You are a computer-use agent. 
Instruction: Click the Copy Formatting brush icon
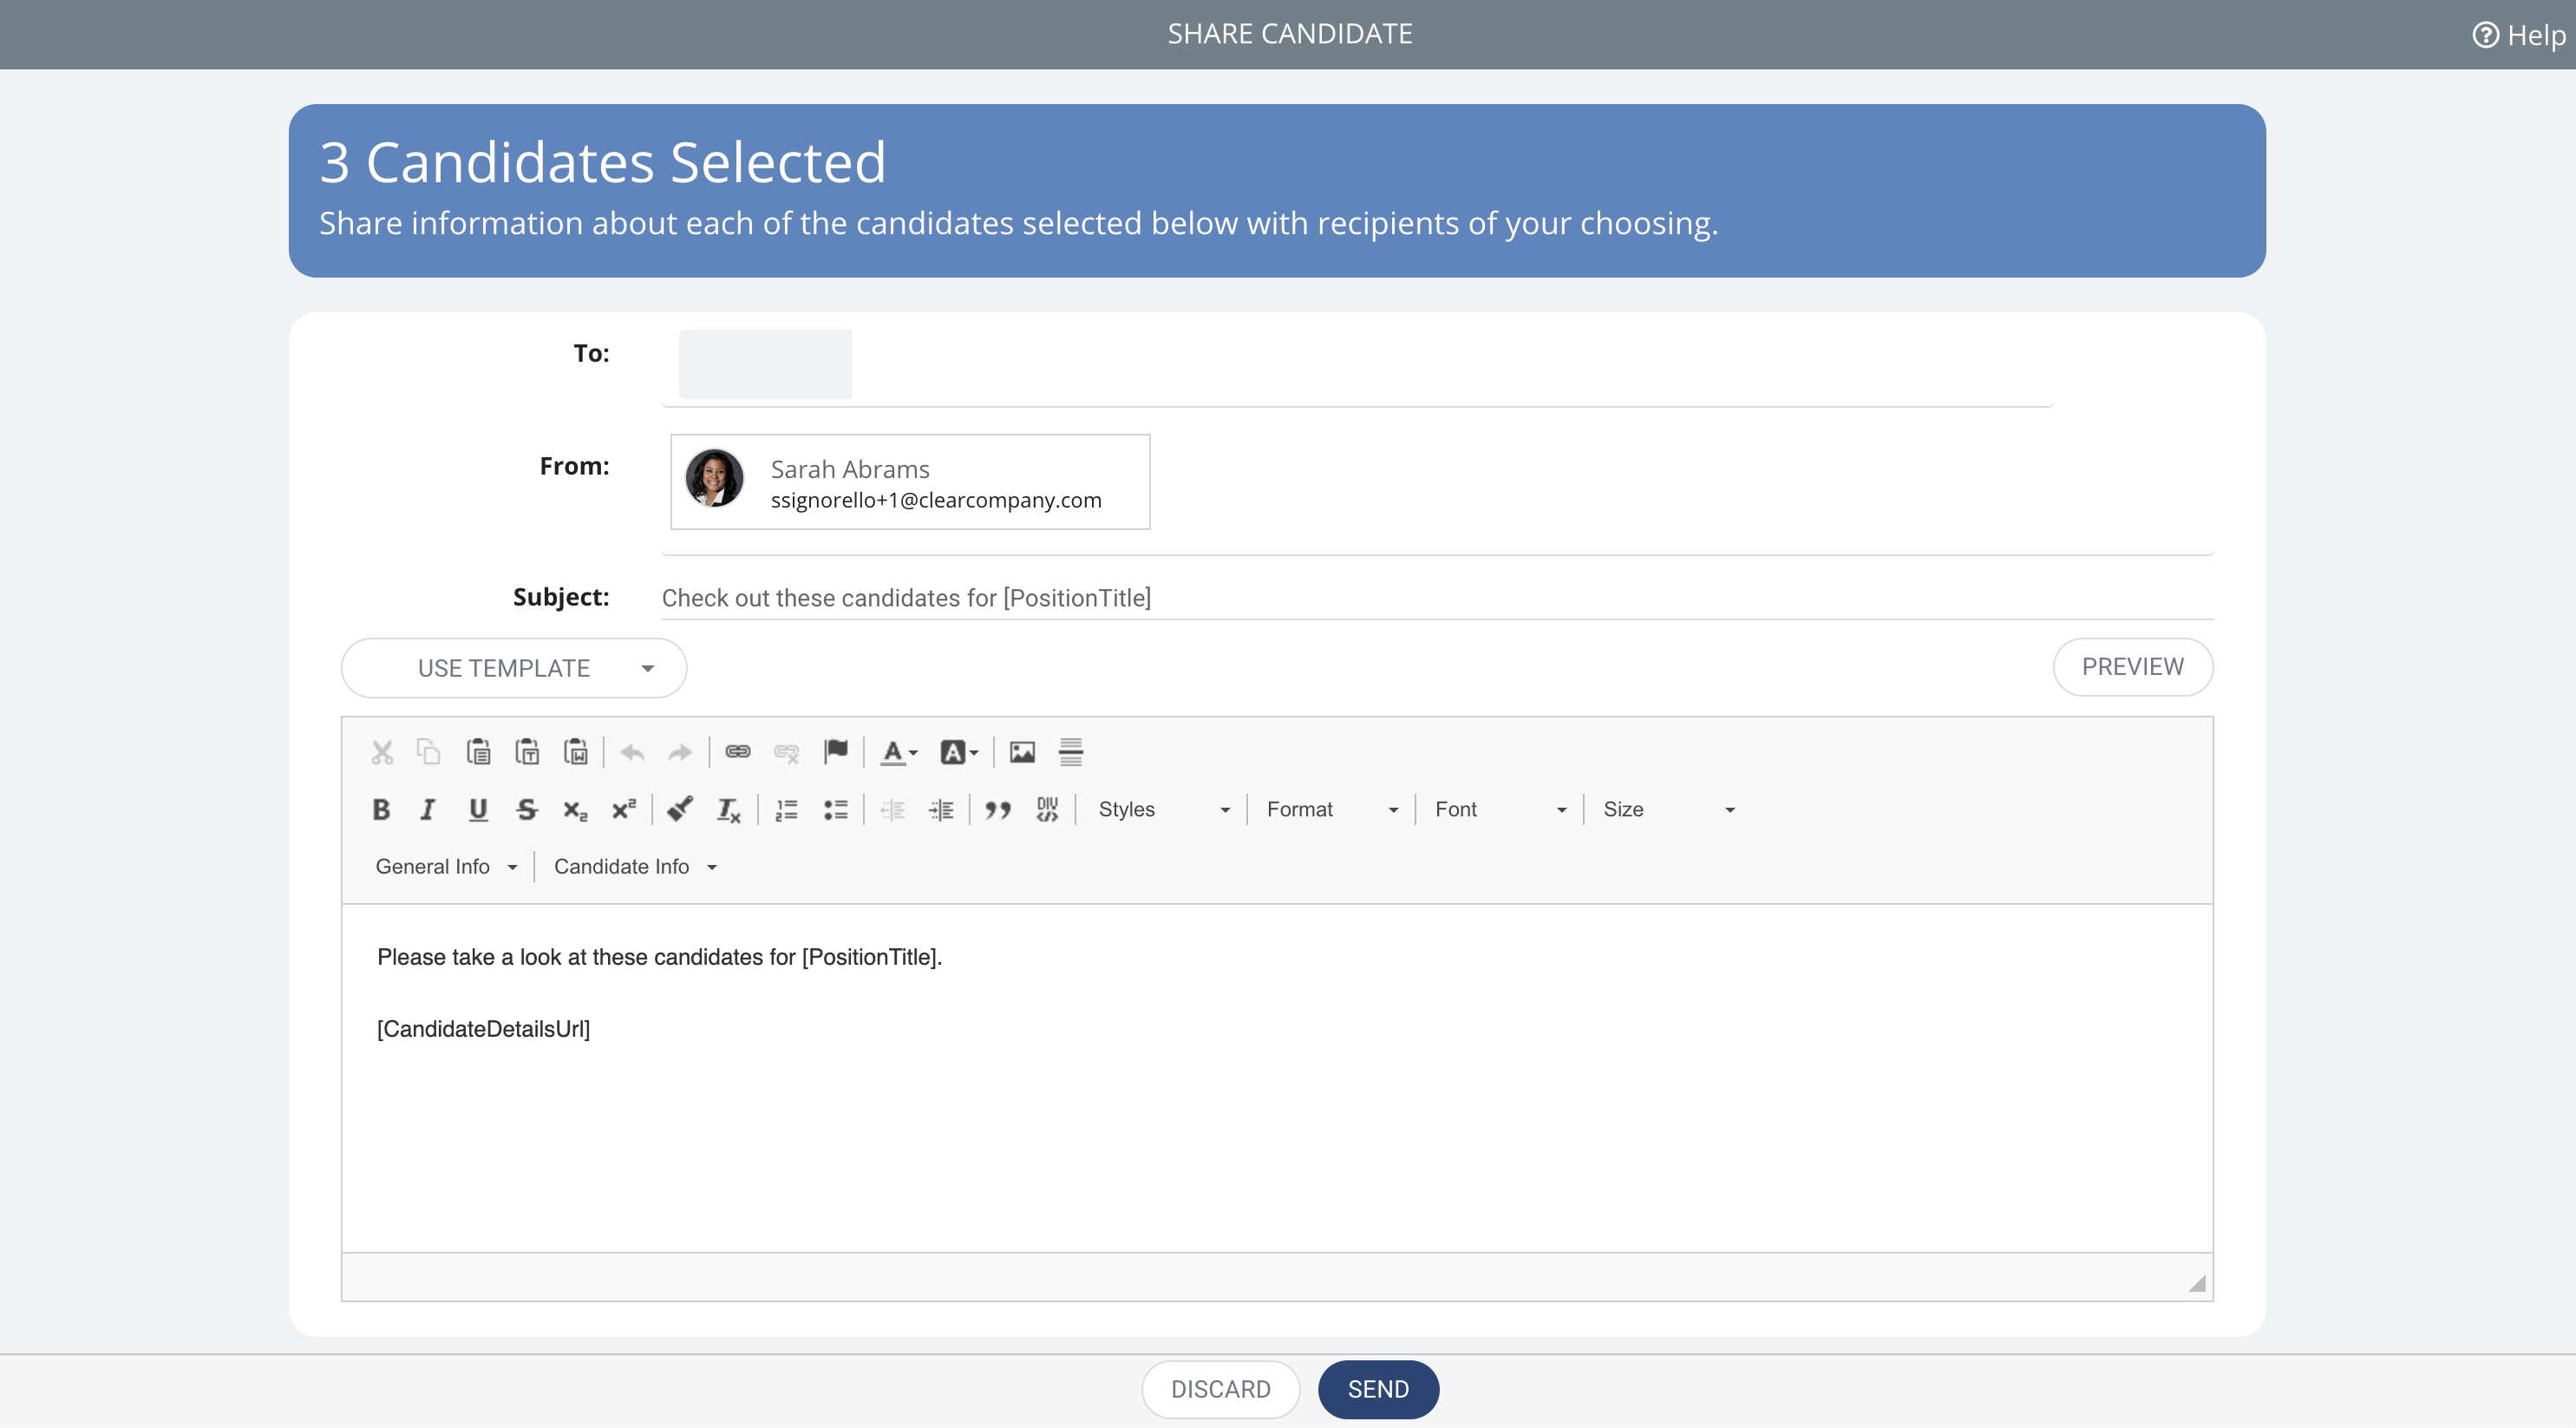(680, 810)
